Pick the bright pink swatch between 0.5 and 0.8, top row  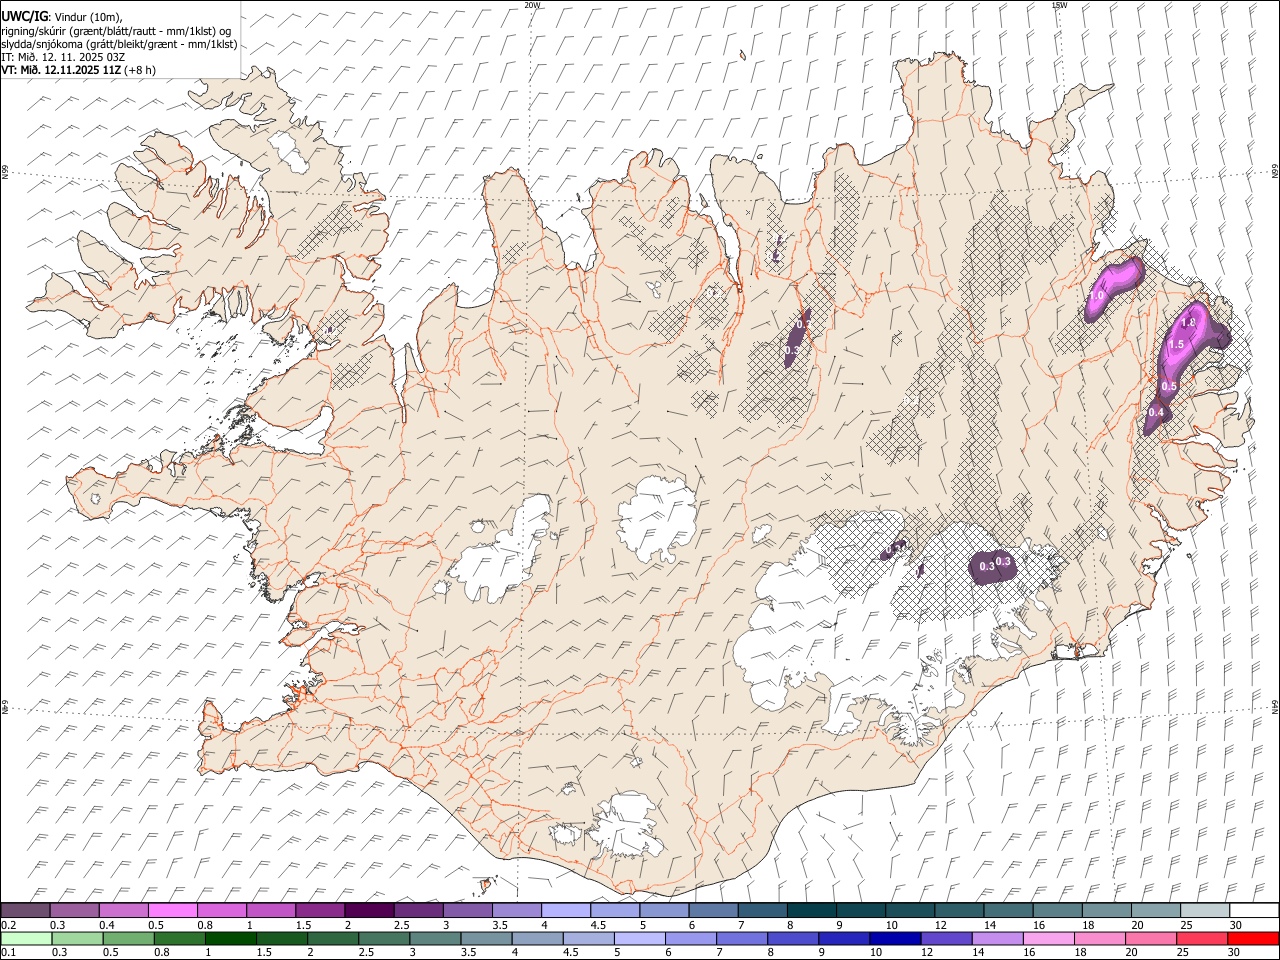[x=173, y=910]
